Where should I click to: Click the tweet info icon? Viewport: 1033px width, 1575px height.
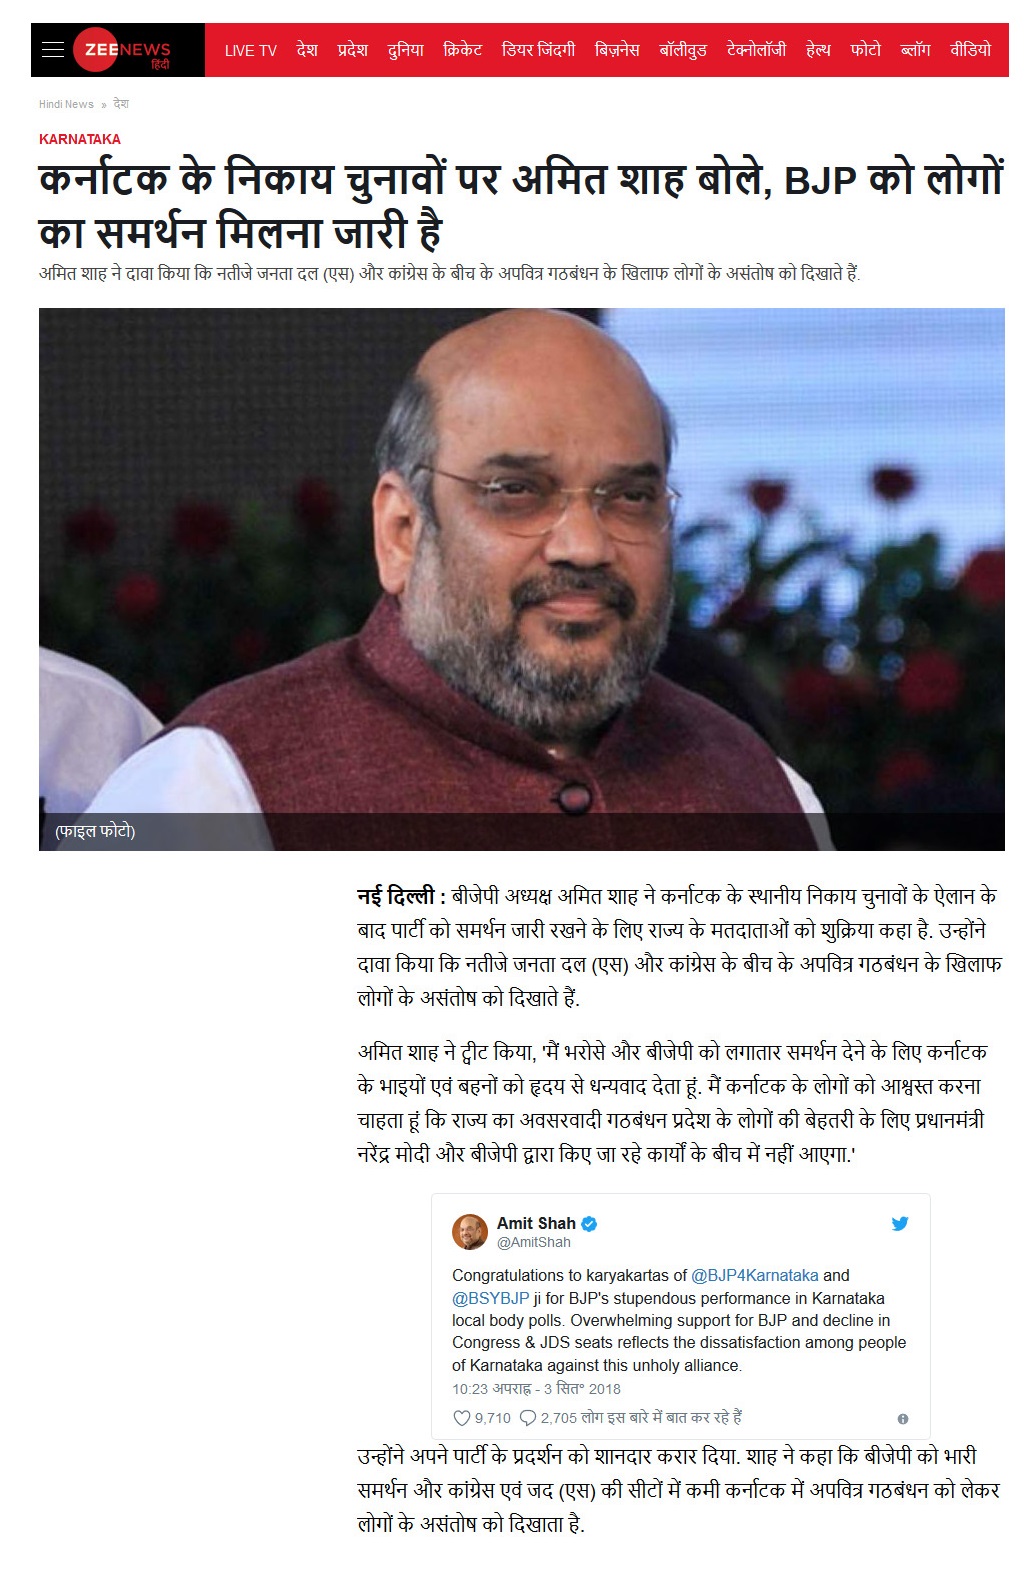[903, 1419]
